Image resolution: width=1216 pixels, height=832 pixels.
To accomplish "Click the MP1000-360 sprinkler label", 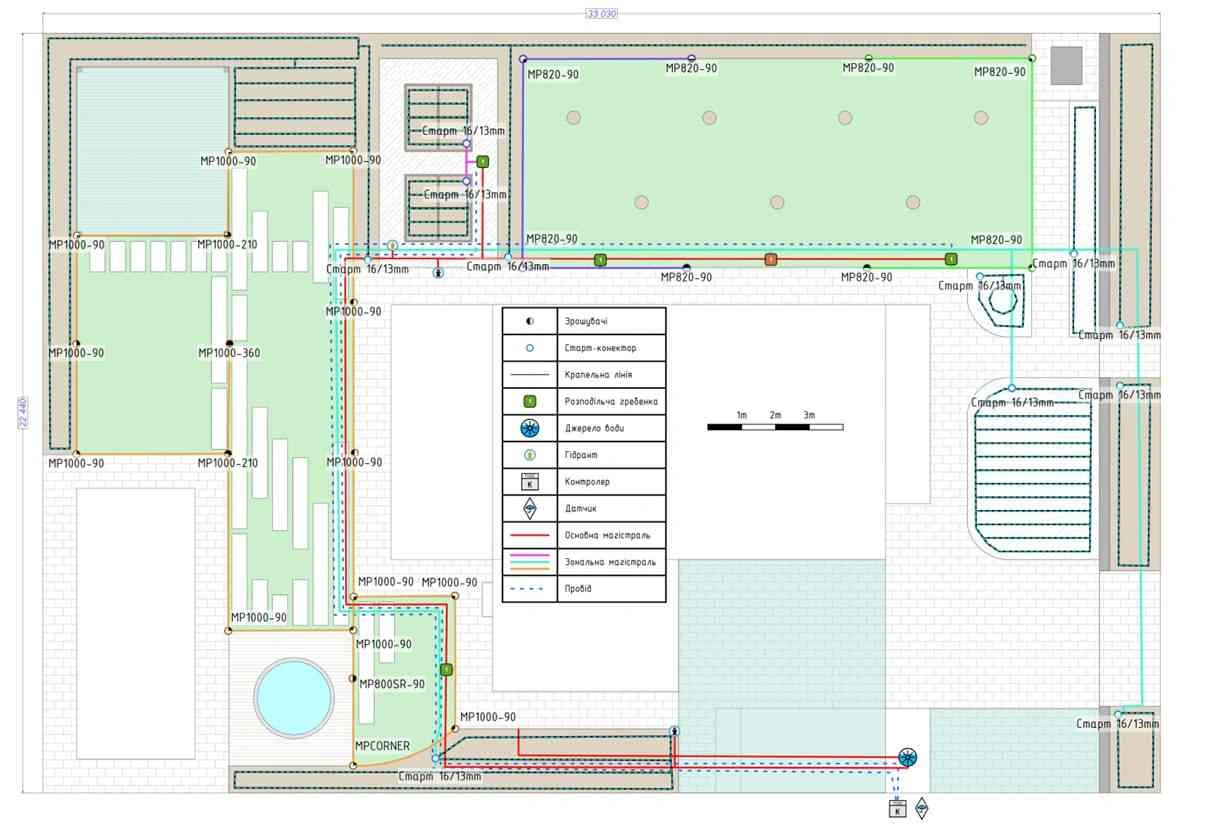I will point(228,353).
